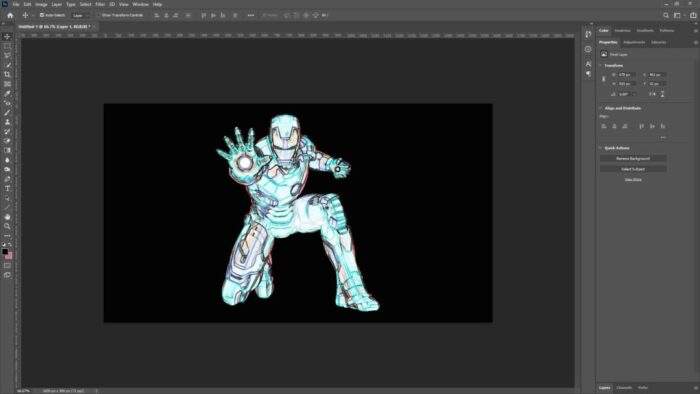
Task: Collapse the Transform section
Action: click(600, 65)
